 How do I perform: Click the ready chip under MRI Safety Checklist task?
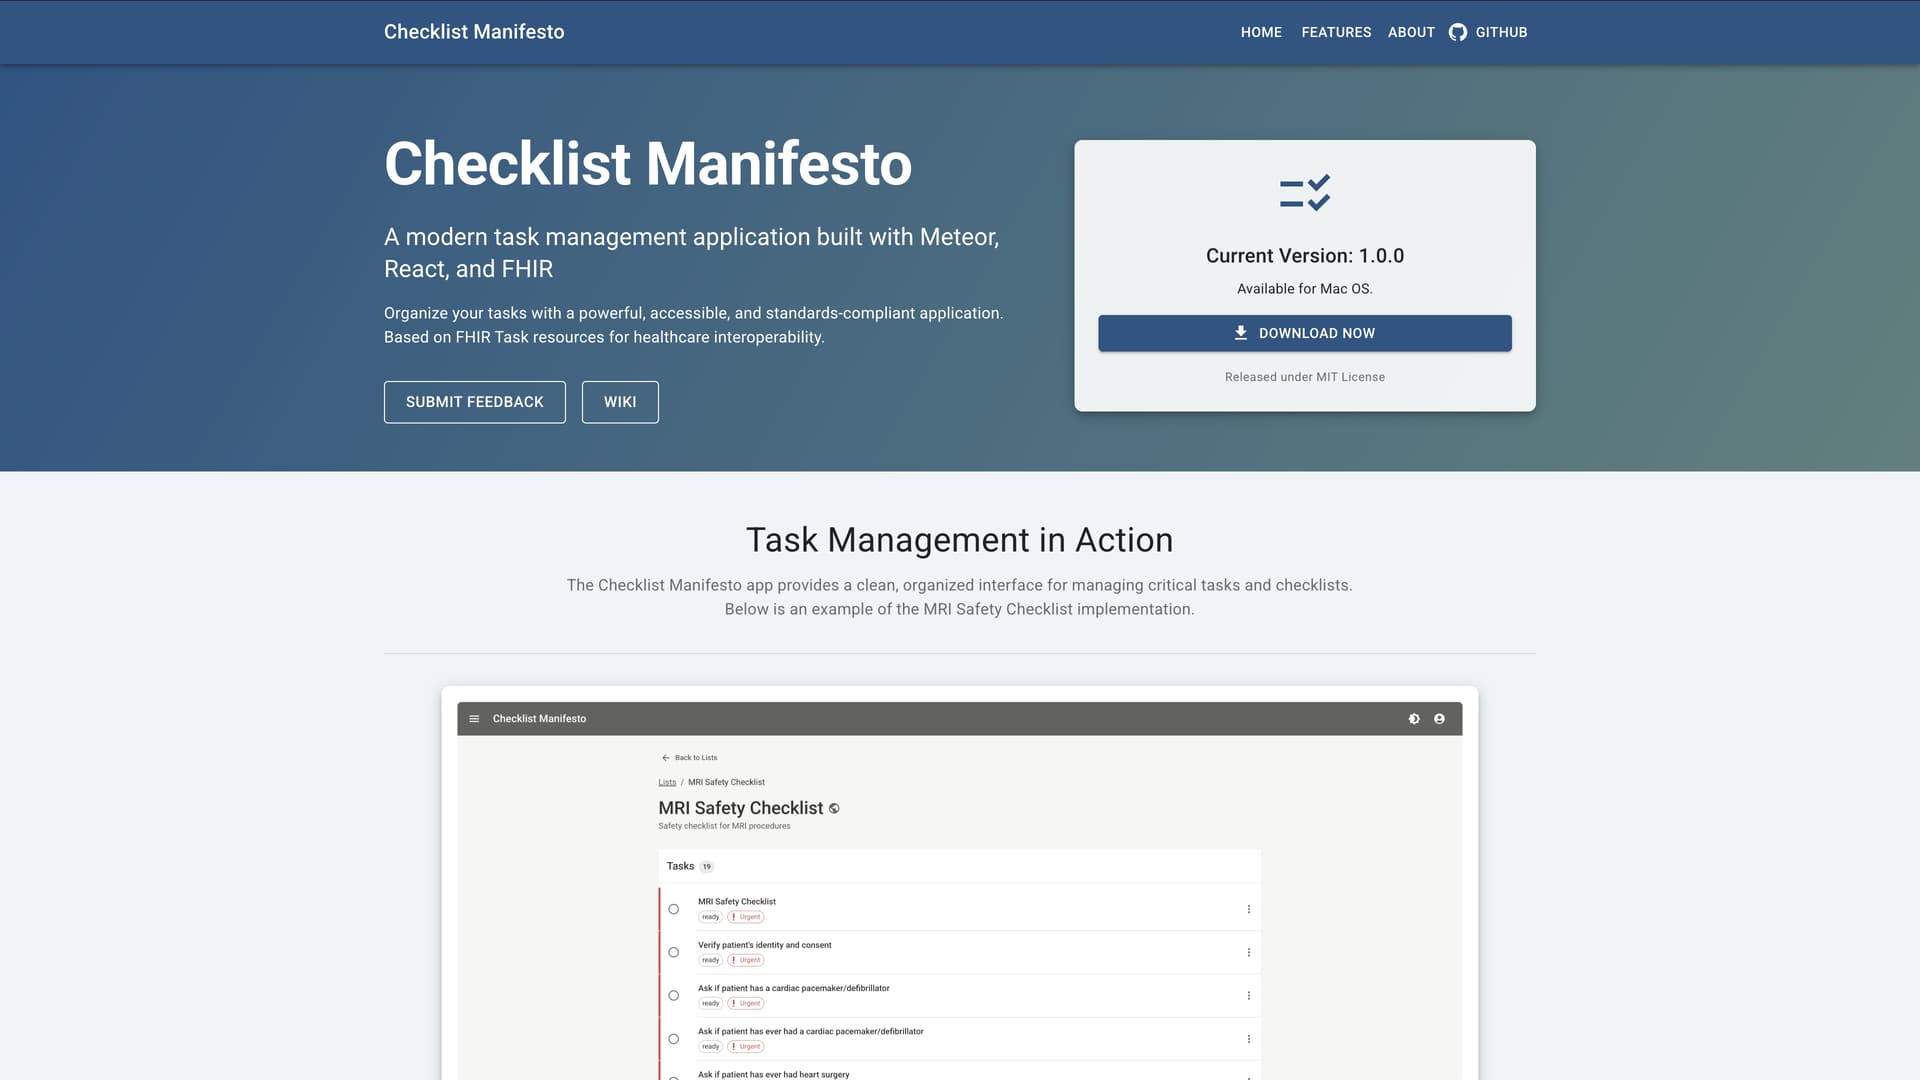click(710, 917)
